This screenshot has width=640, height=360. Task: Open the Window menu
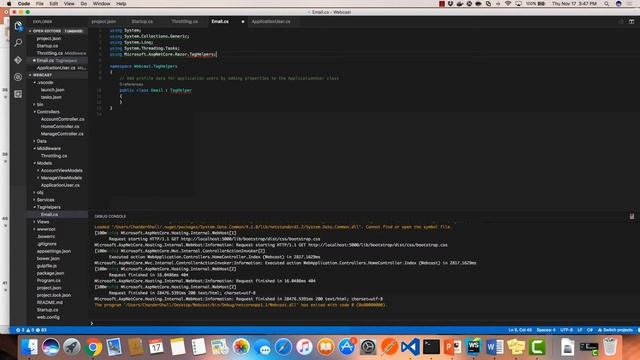point(101,4)
